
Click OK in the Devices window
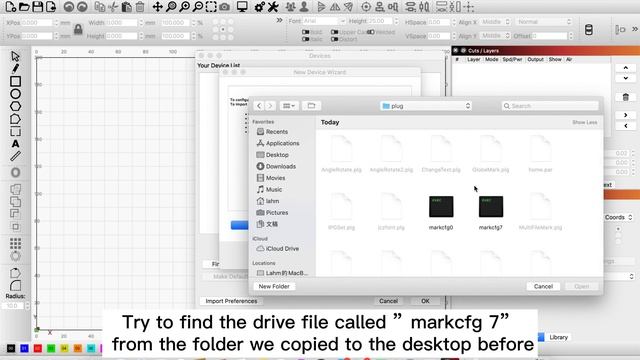tap(425, 301)
